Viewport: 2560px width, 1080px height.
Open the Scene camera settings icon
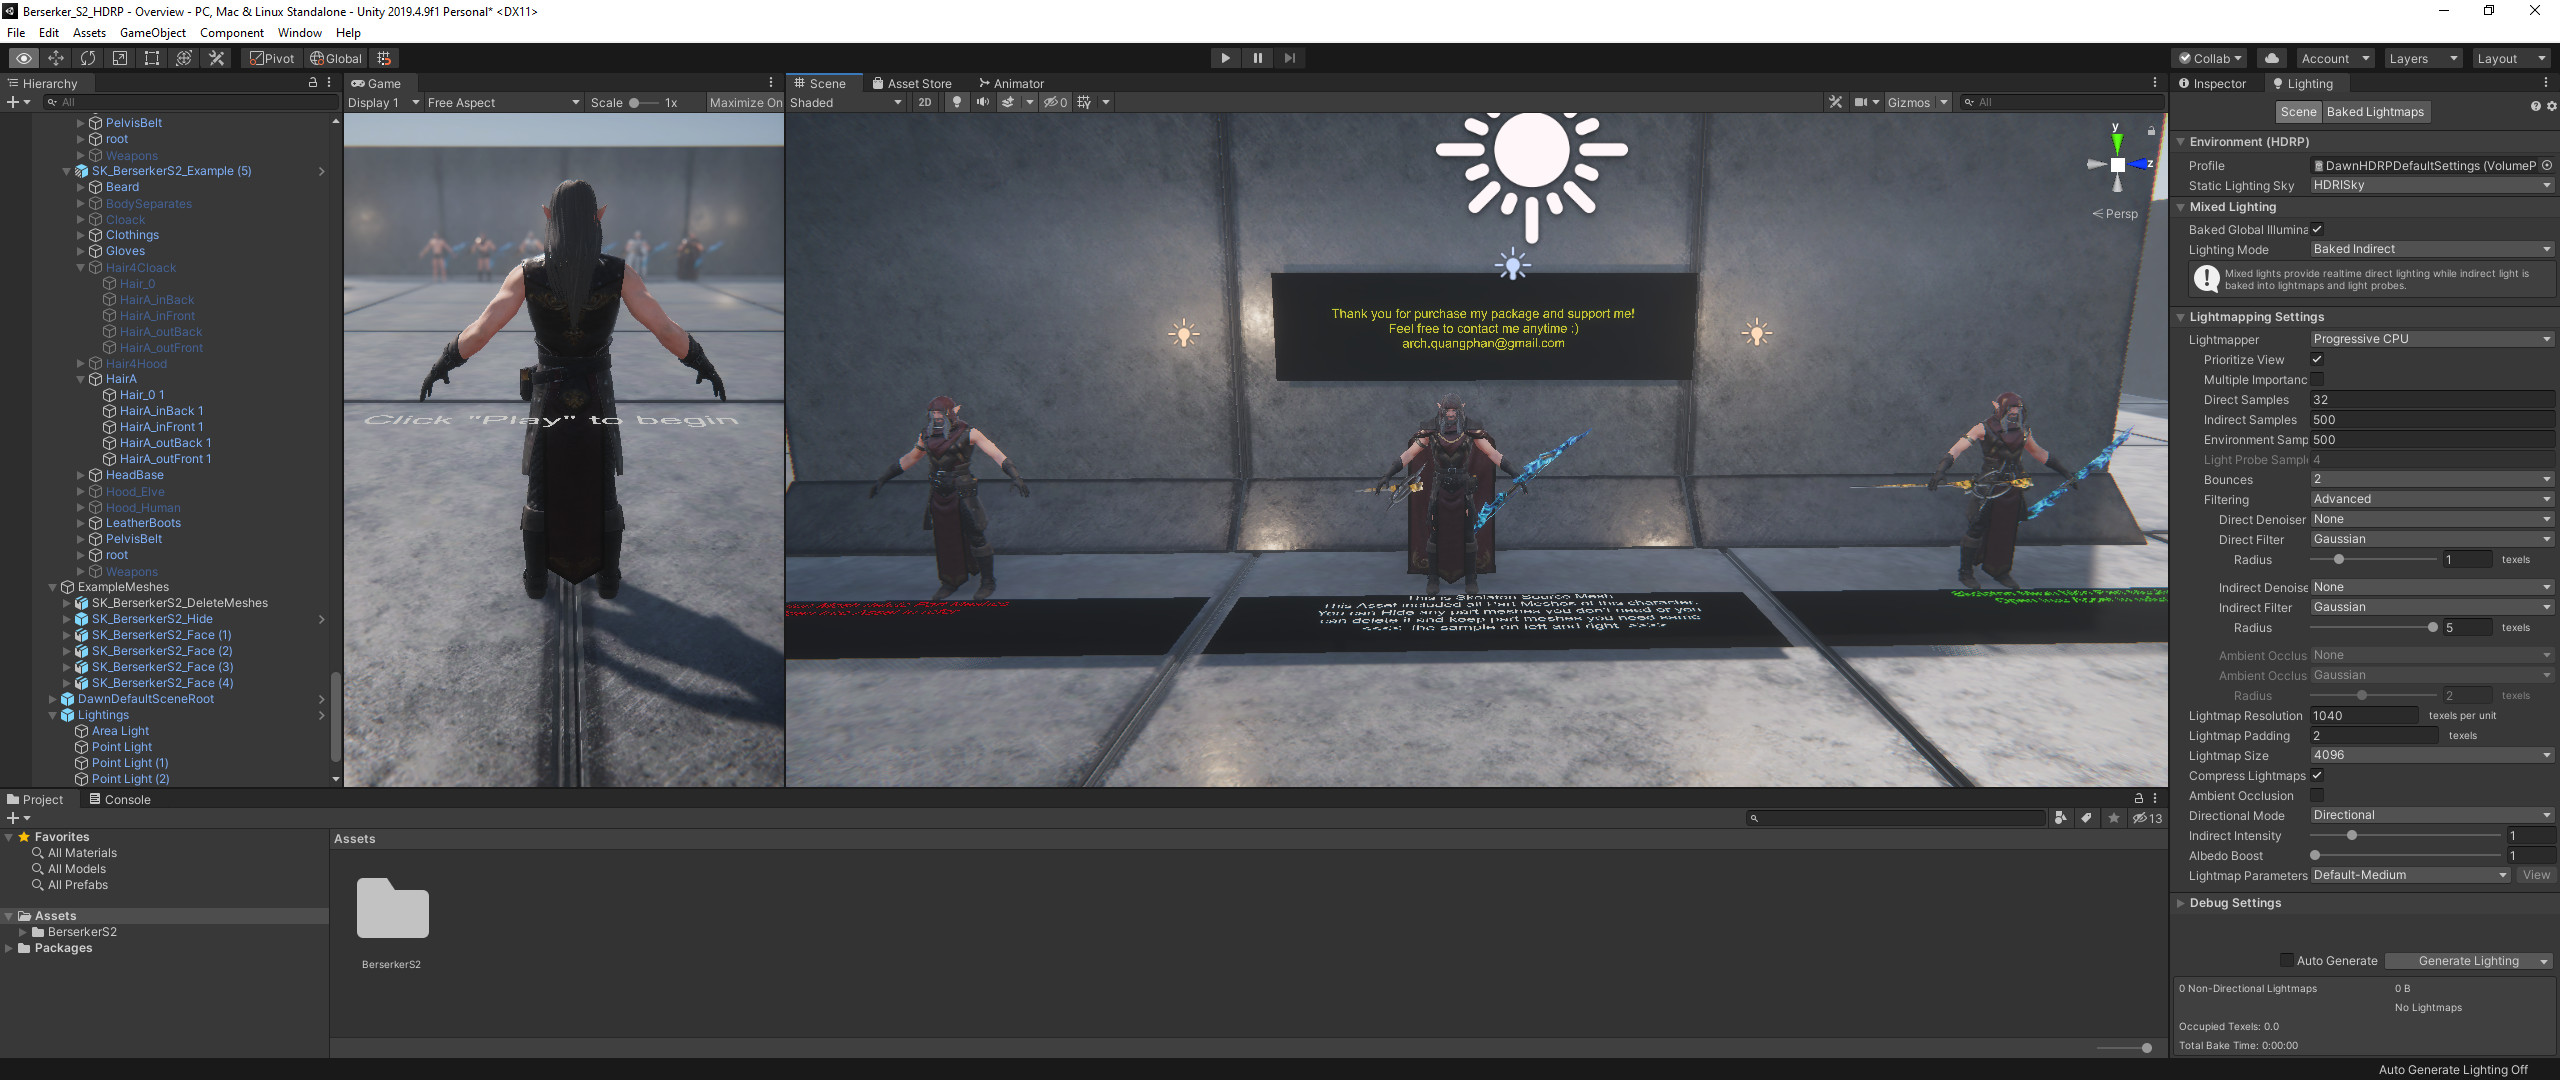point(1861,102)
